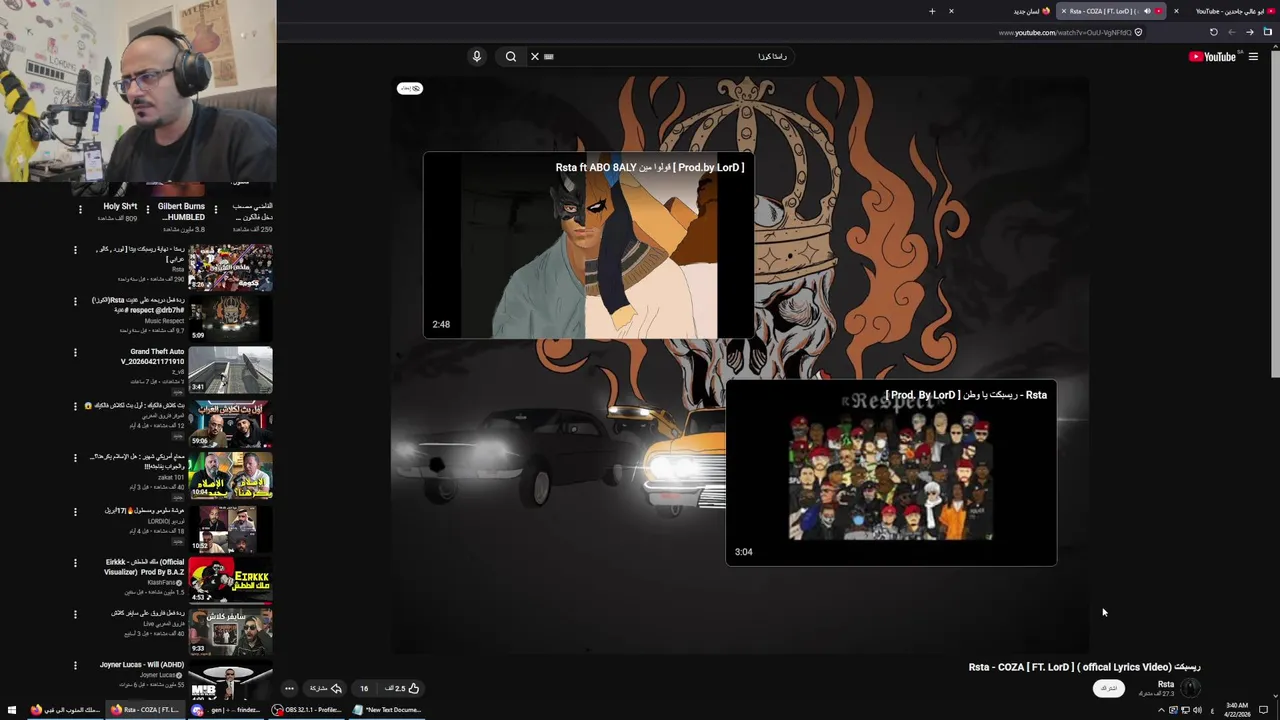This screenshot has width=1280, height=720.
Task: Open the 'Eirkkk' 4:53 video thumbnail
Action: click(231, 580)
